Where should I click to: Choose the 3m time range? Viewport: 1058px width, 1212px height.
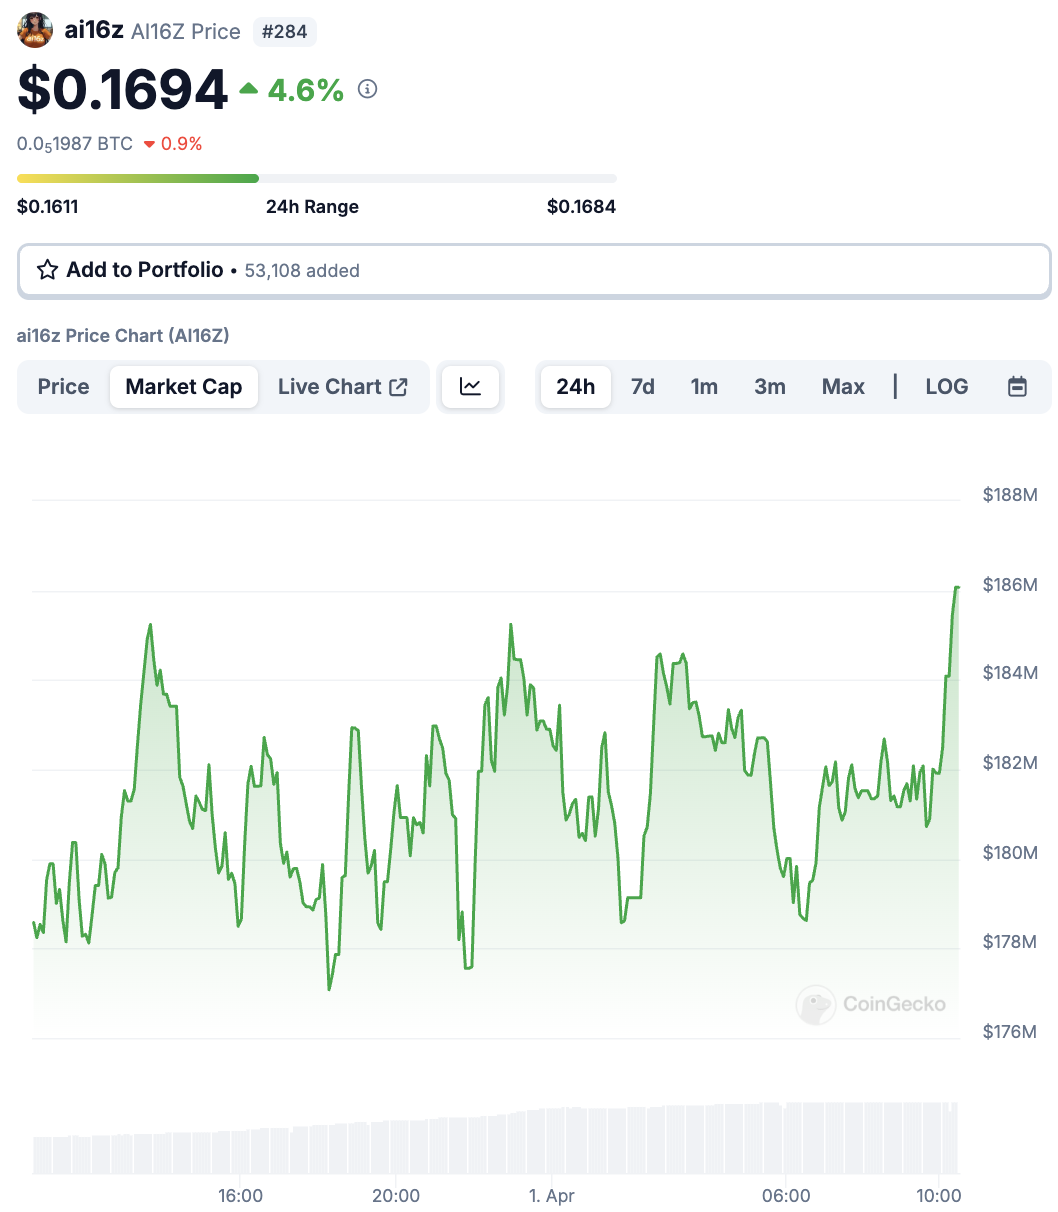click(770, 387)
